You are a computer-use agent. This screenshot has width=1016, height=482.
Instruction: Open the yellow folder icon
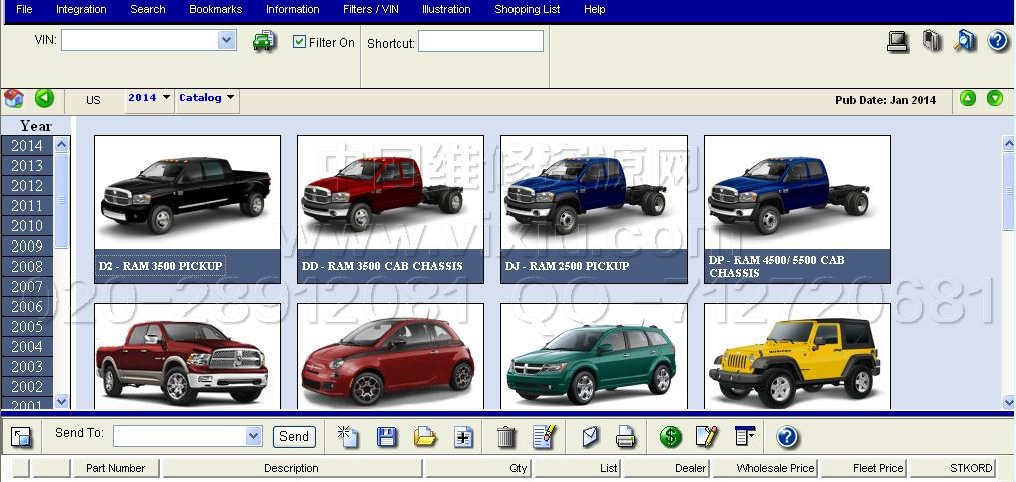pyautogui.click(x=425, y=436)
